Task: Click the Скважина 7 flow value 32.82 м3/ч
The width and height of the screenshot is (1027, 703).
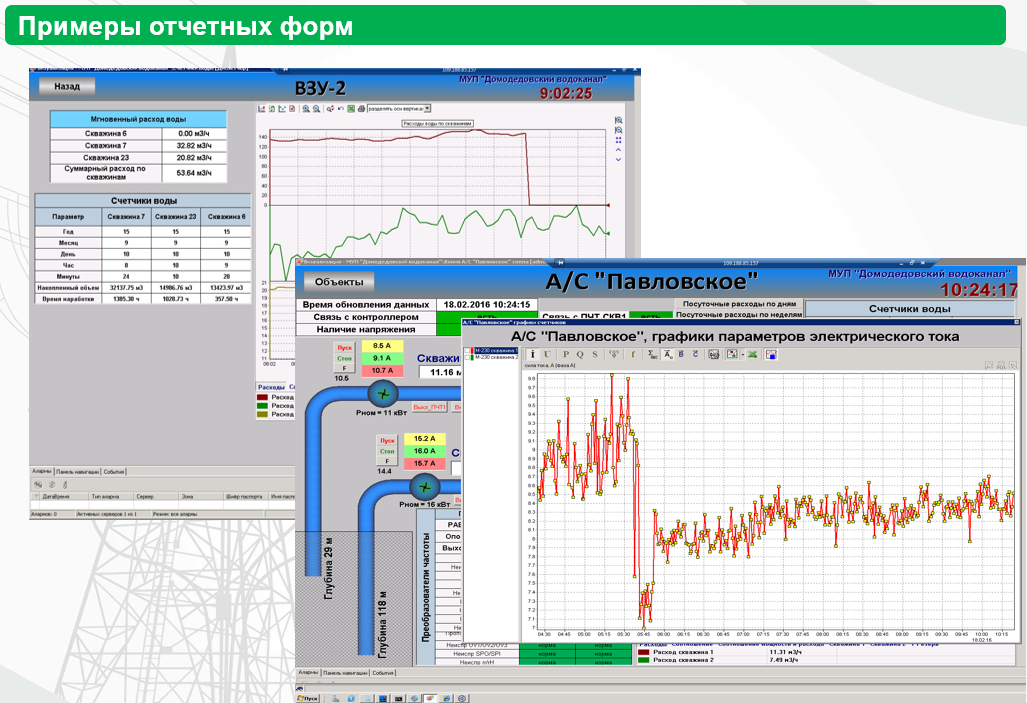Action: coord(194,145)
